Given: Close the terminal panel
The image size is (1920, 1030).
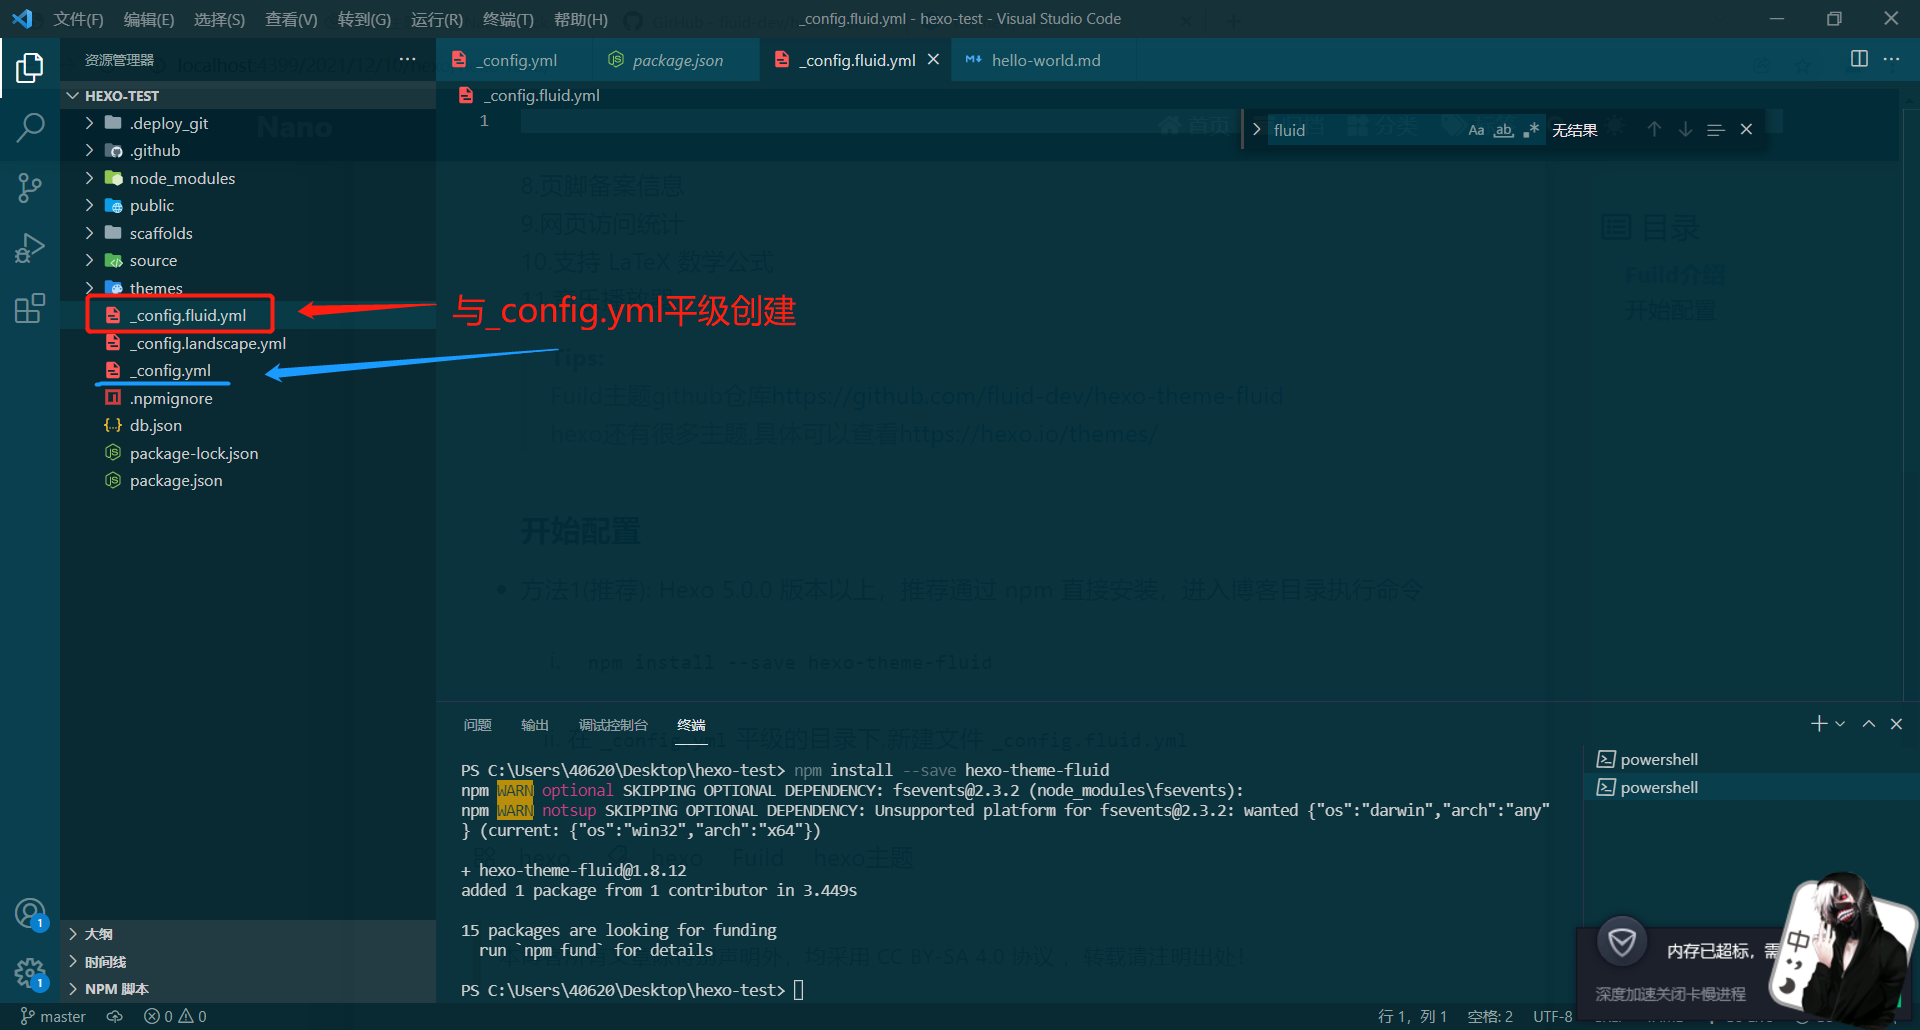Looking at the screenshot, I should [1896, 724].
